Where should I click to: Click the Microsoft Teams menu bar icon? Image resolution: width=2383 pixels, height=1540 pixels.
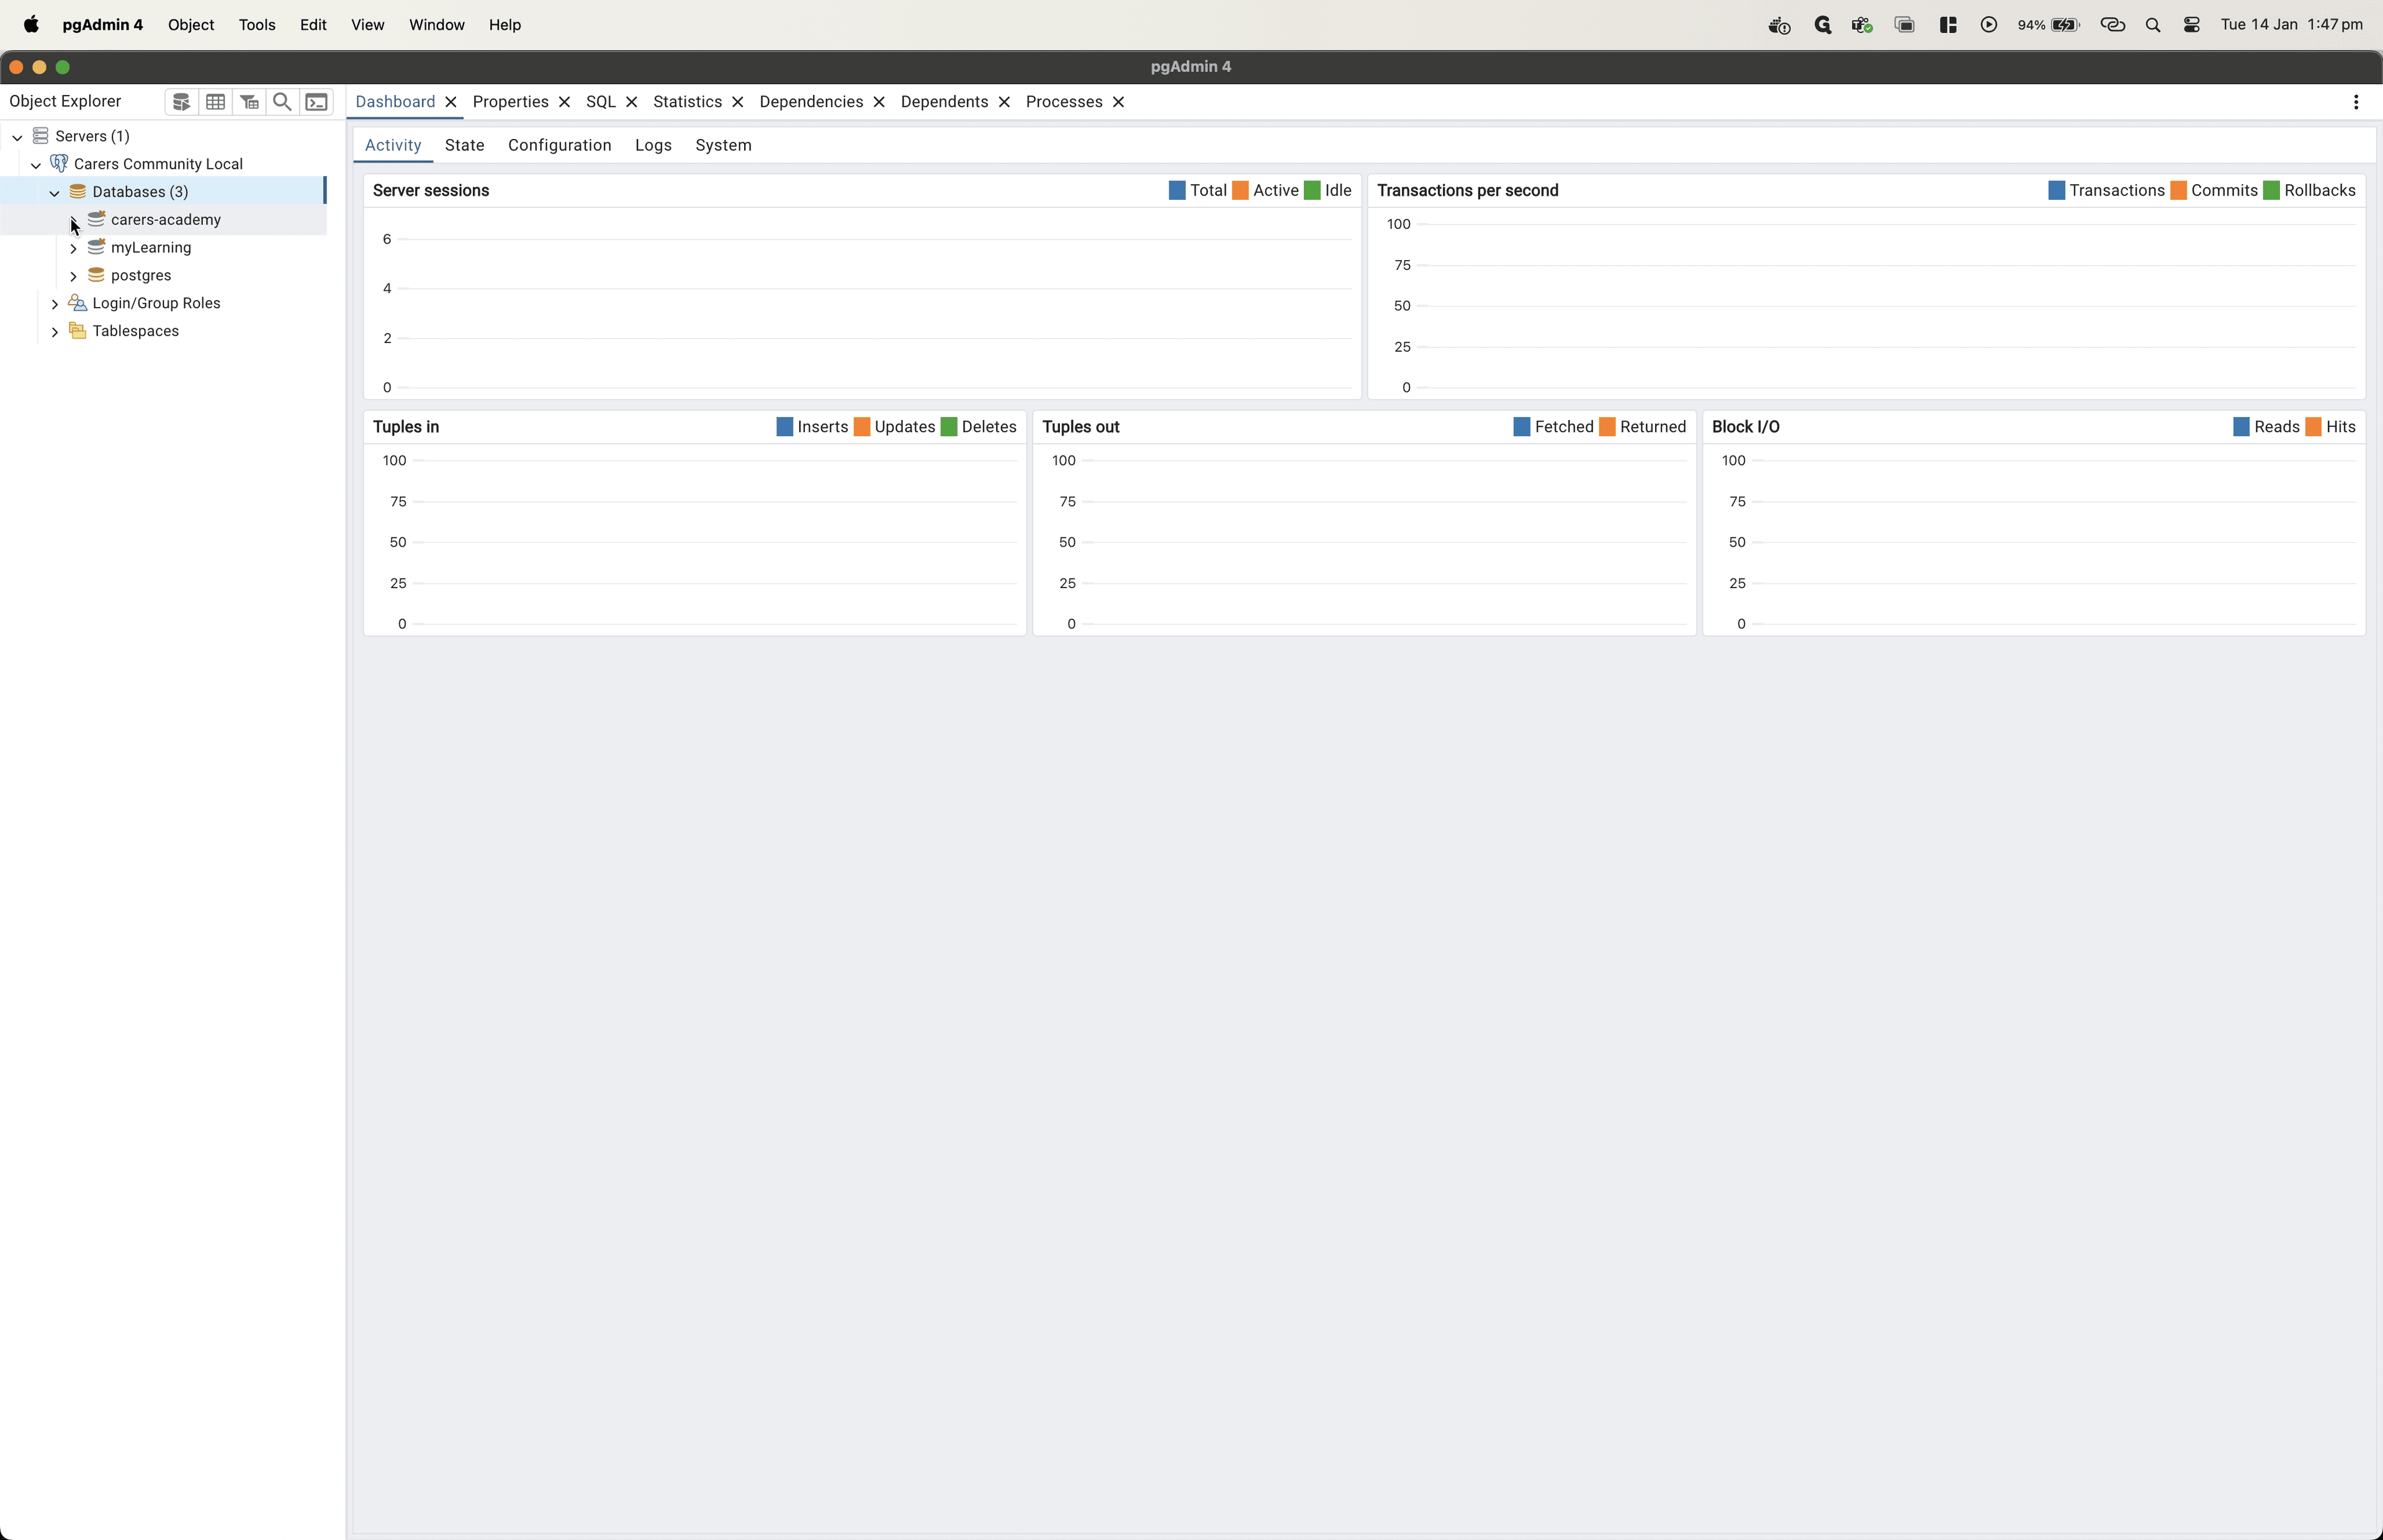1861,25
